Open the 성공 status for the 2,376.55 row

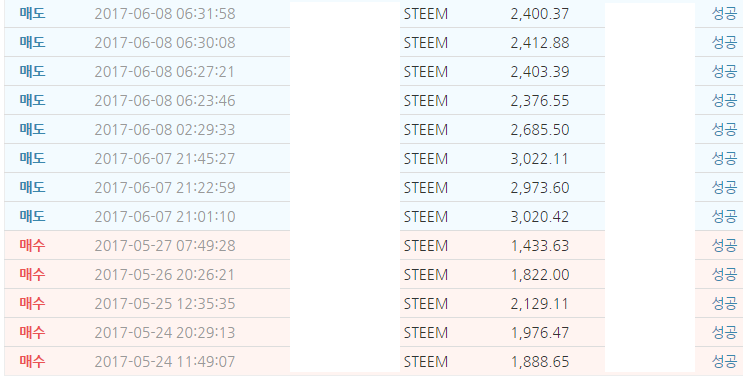click(x=724, y=101)
